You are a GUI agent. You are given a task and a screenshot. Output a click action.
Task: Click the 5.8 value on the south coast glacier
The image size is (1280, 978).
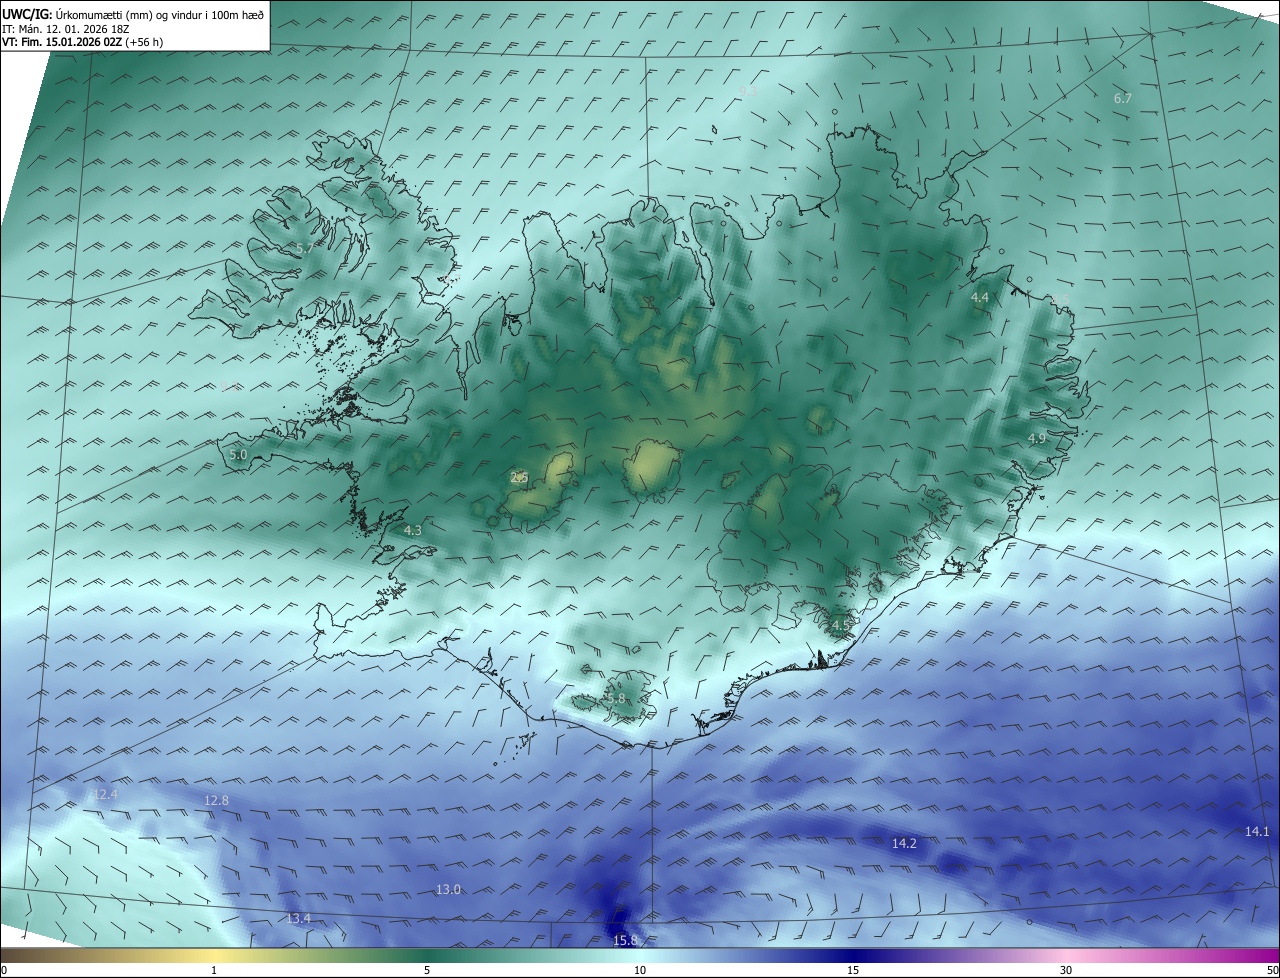pos(616,698)
